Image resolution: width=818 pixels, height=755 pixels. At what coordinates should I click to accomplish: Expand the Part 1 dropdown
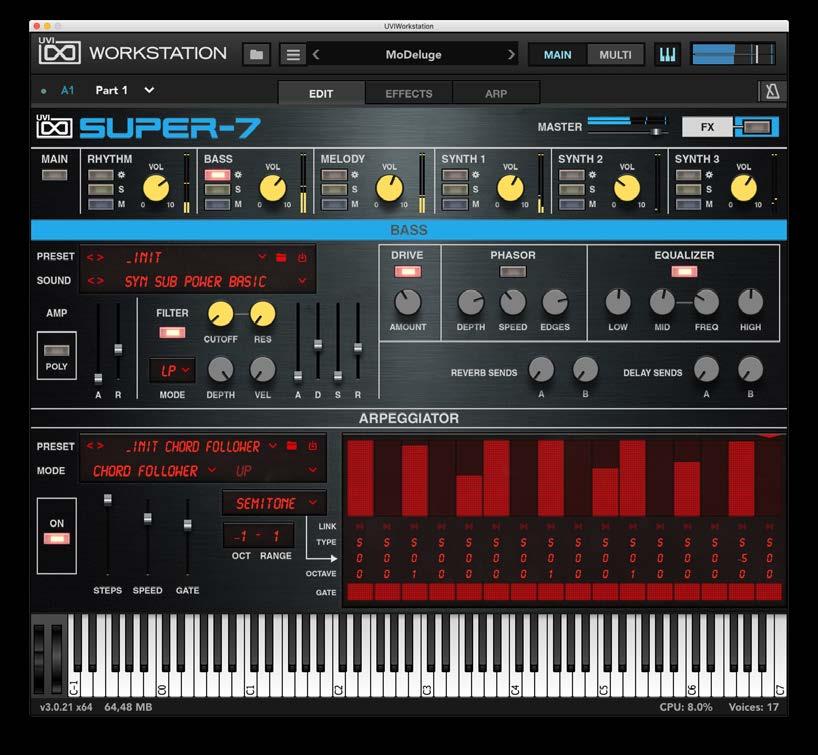(149, 90)
